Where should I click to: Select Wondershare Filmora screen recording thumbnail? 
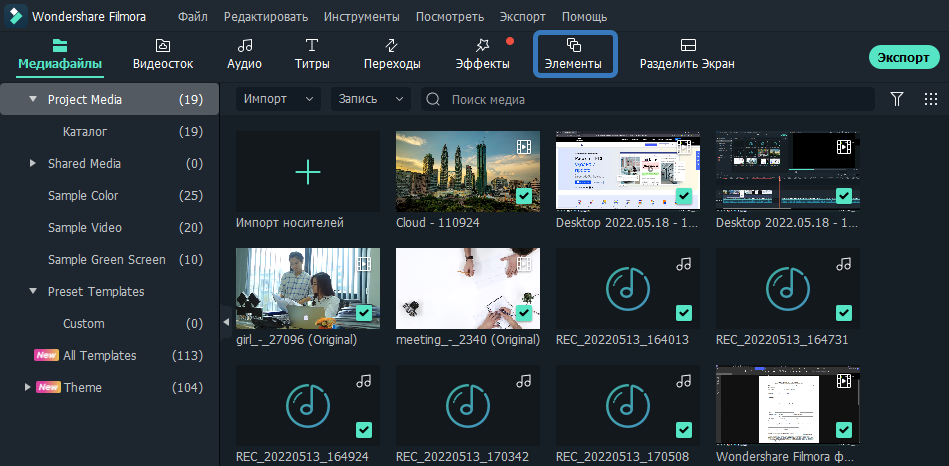[787, 405]
